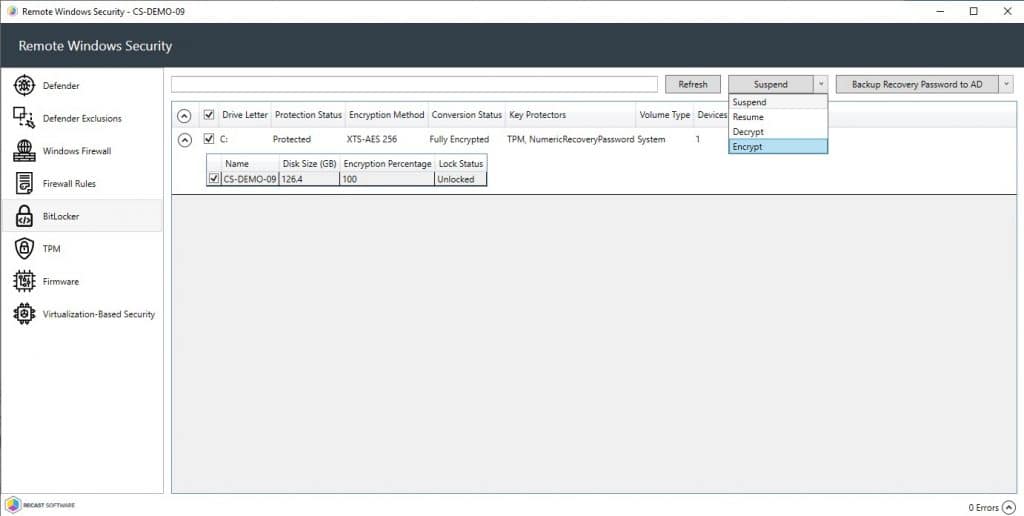Select the Firmware chip icon
The image size is (1024, 516).
[24, 282]
